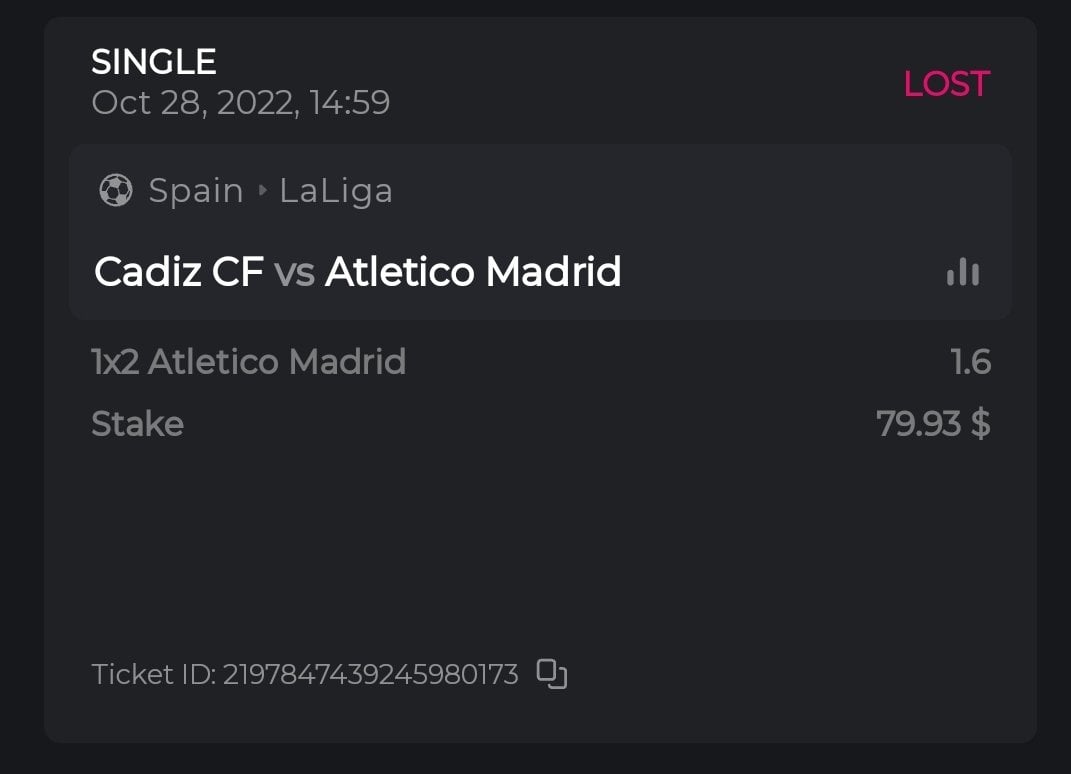Open the LaLiga league link

pos(336,190)
